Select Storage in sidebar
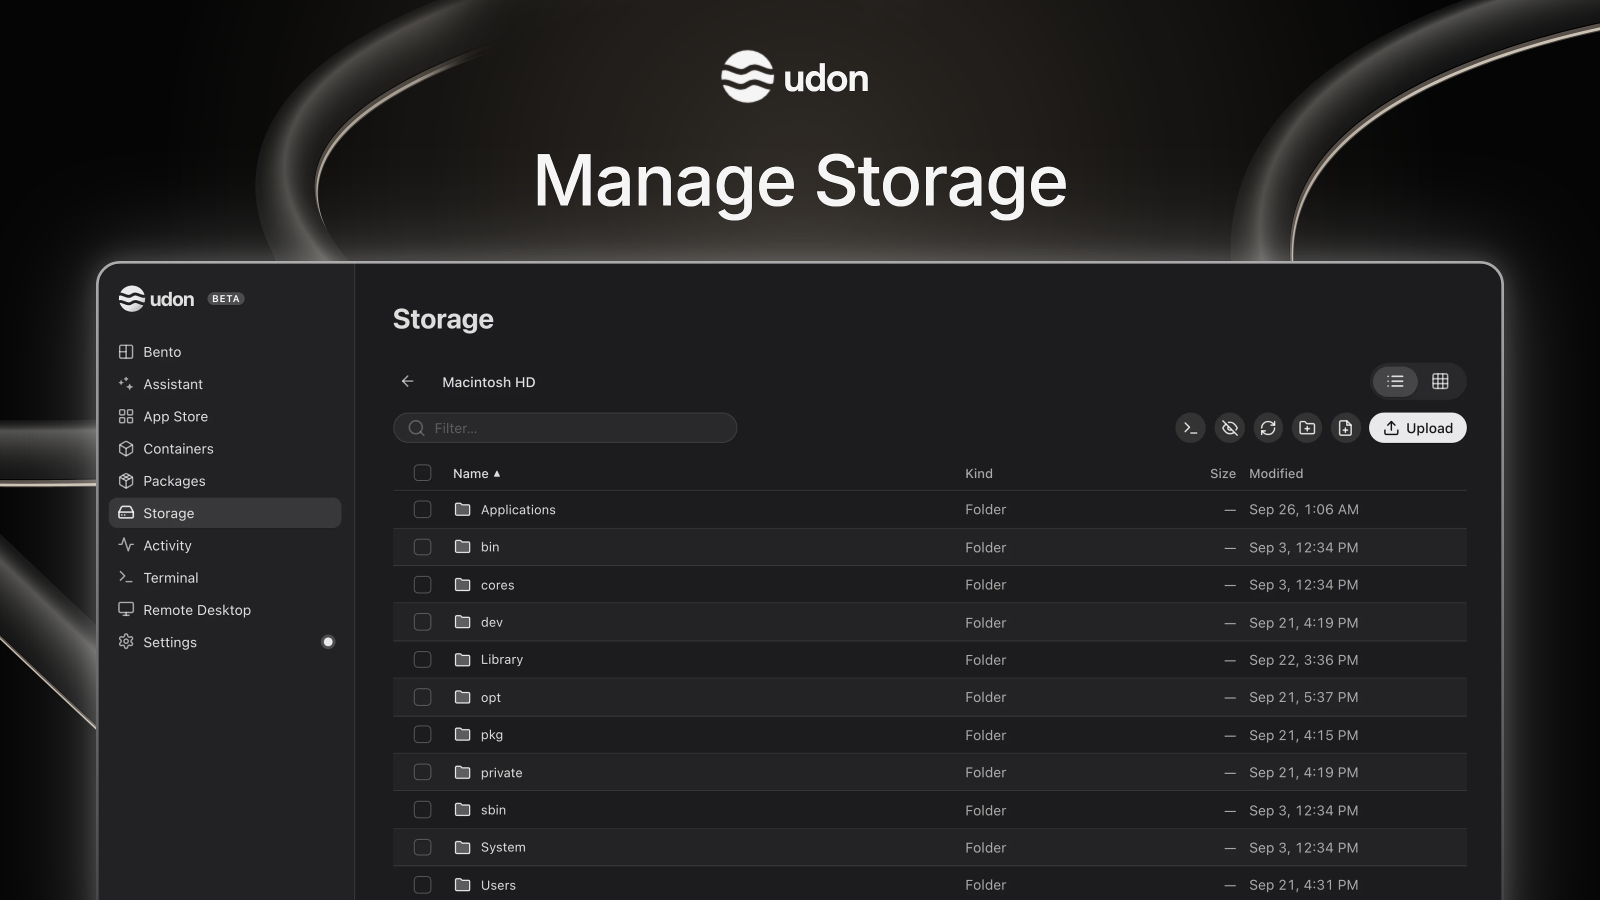This screenshot has height=900, width=1600. (x=225, y=513)
